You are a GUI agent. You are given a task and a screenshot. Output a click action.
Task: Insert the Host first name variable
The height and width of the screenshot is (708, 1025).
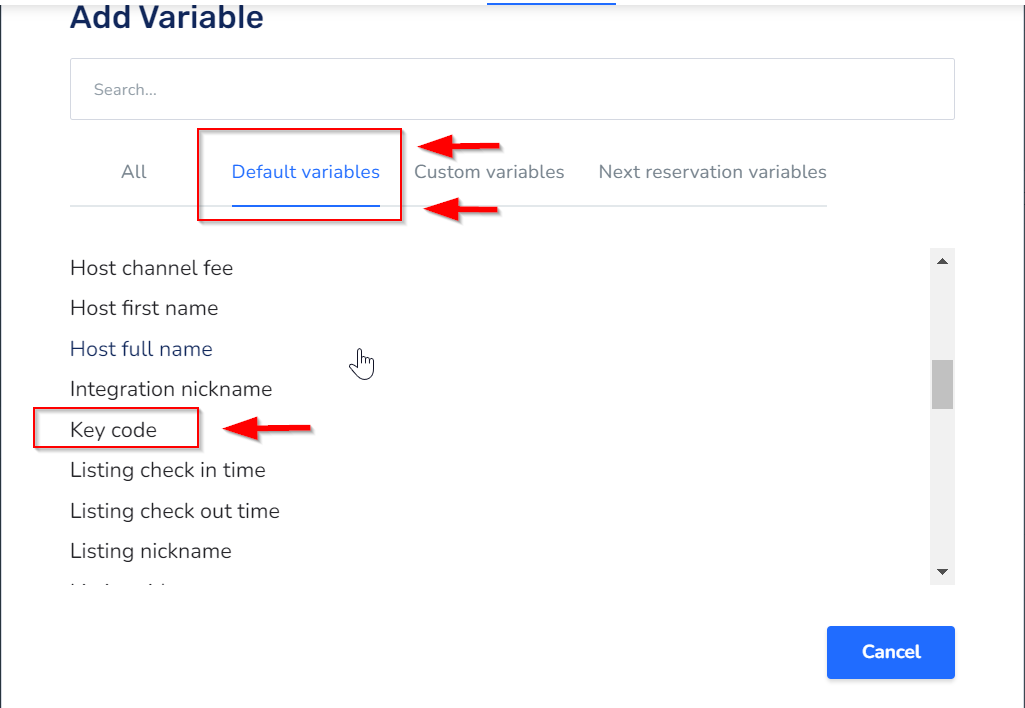click(144, 308)
